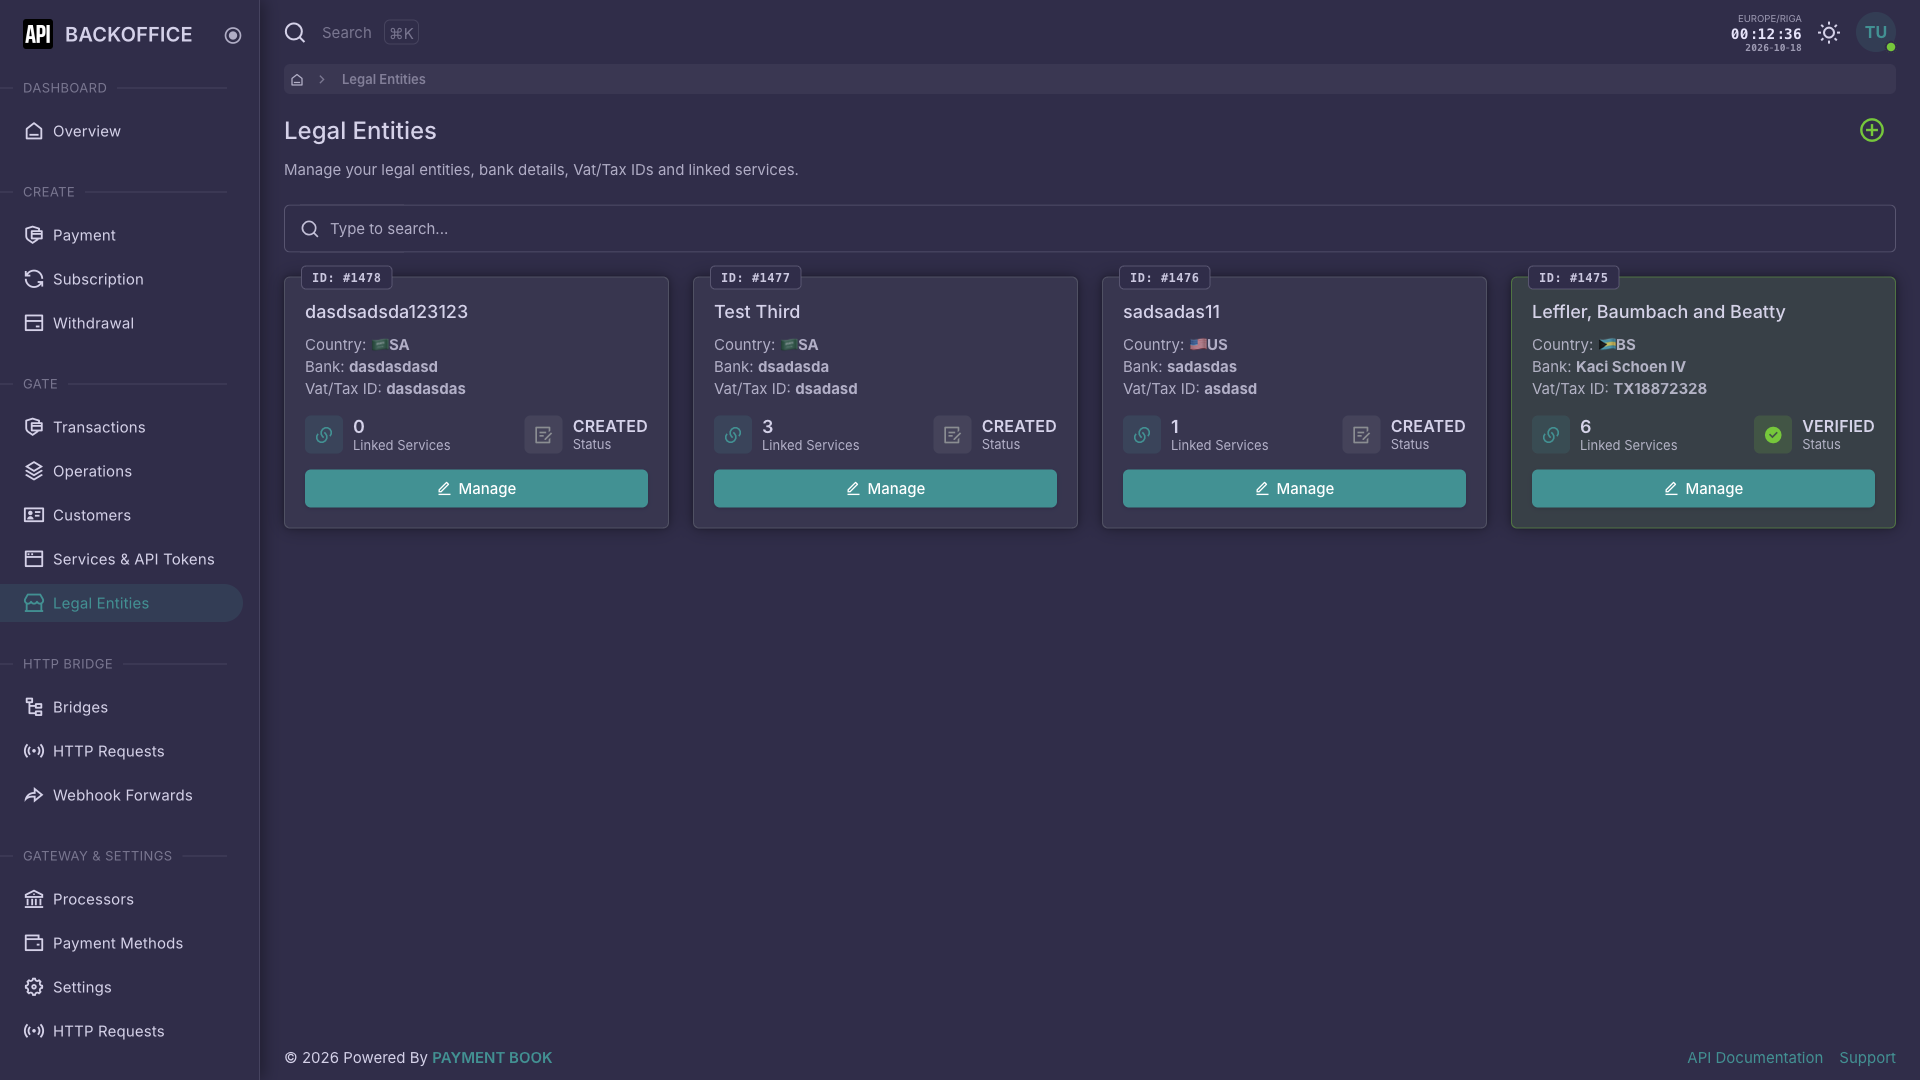This screenshot has height=1080, width=1920.
Task: Open HTTP Requests under Gateway & Settings
Action: (x=121, y=1031)
